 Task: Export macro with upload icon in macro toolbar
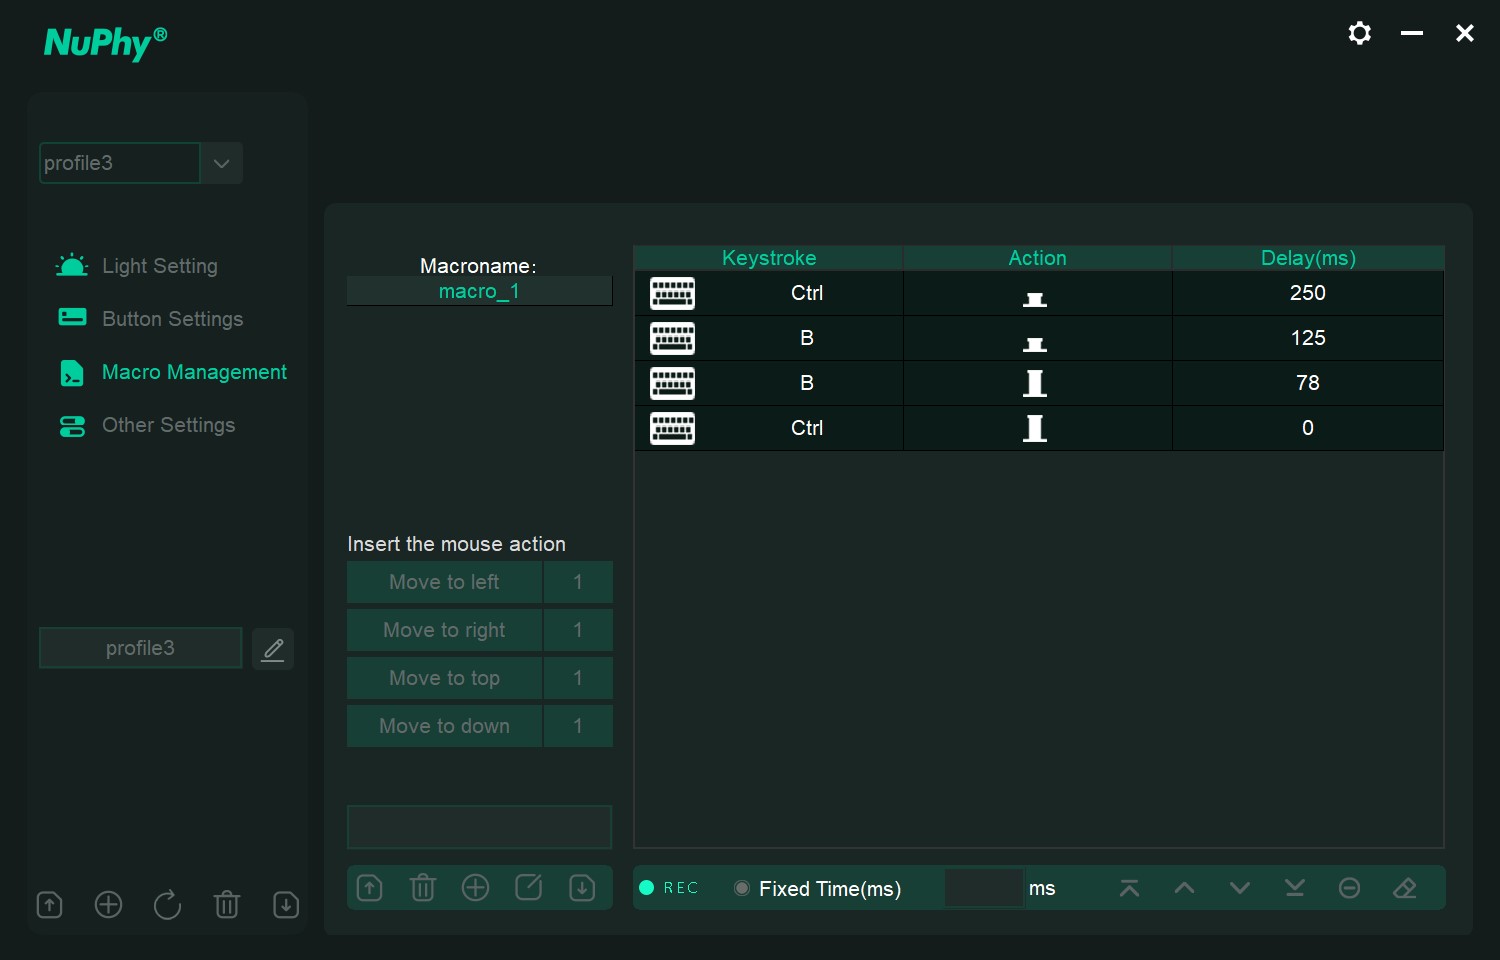click(x=370, y=888)
